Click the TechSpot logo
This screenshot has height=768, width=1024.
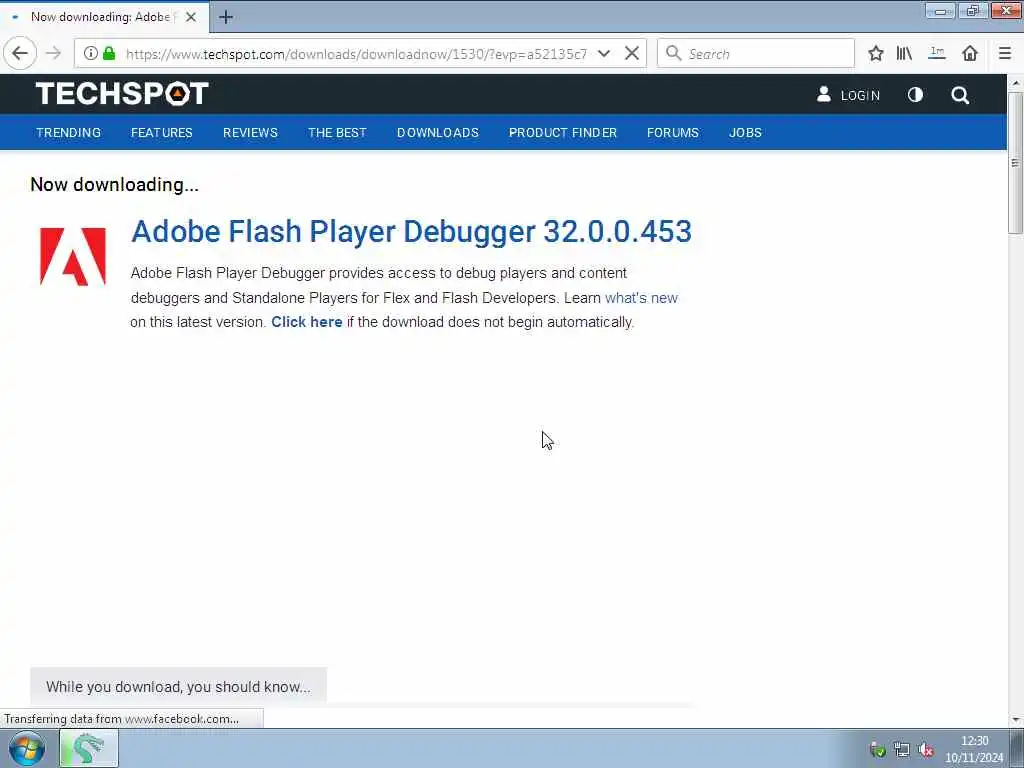click(122, 94)
